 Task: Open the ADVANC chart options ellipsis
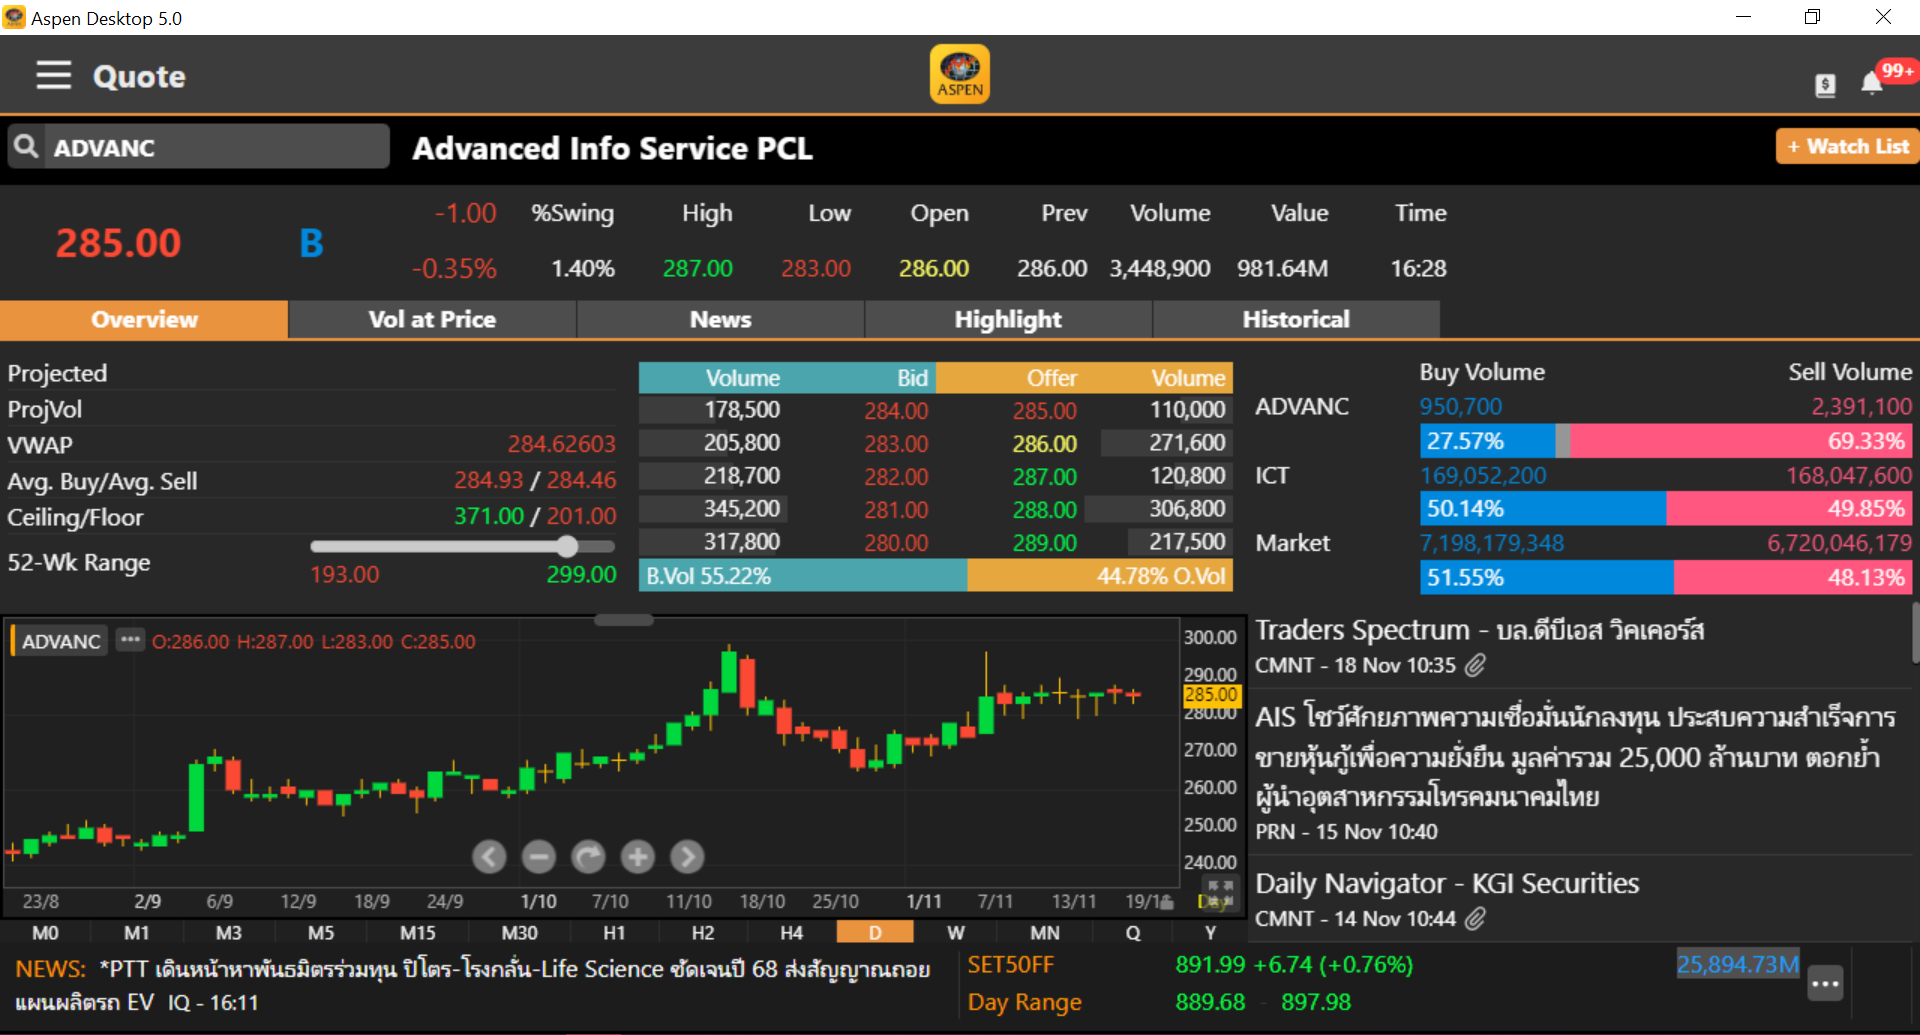[x=130, y=640]
